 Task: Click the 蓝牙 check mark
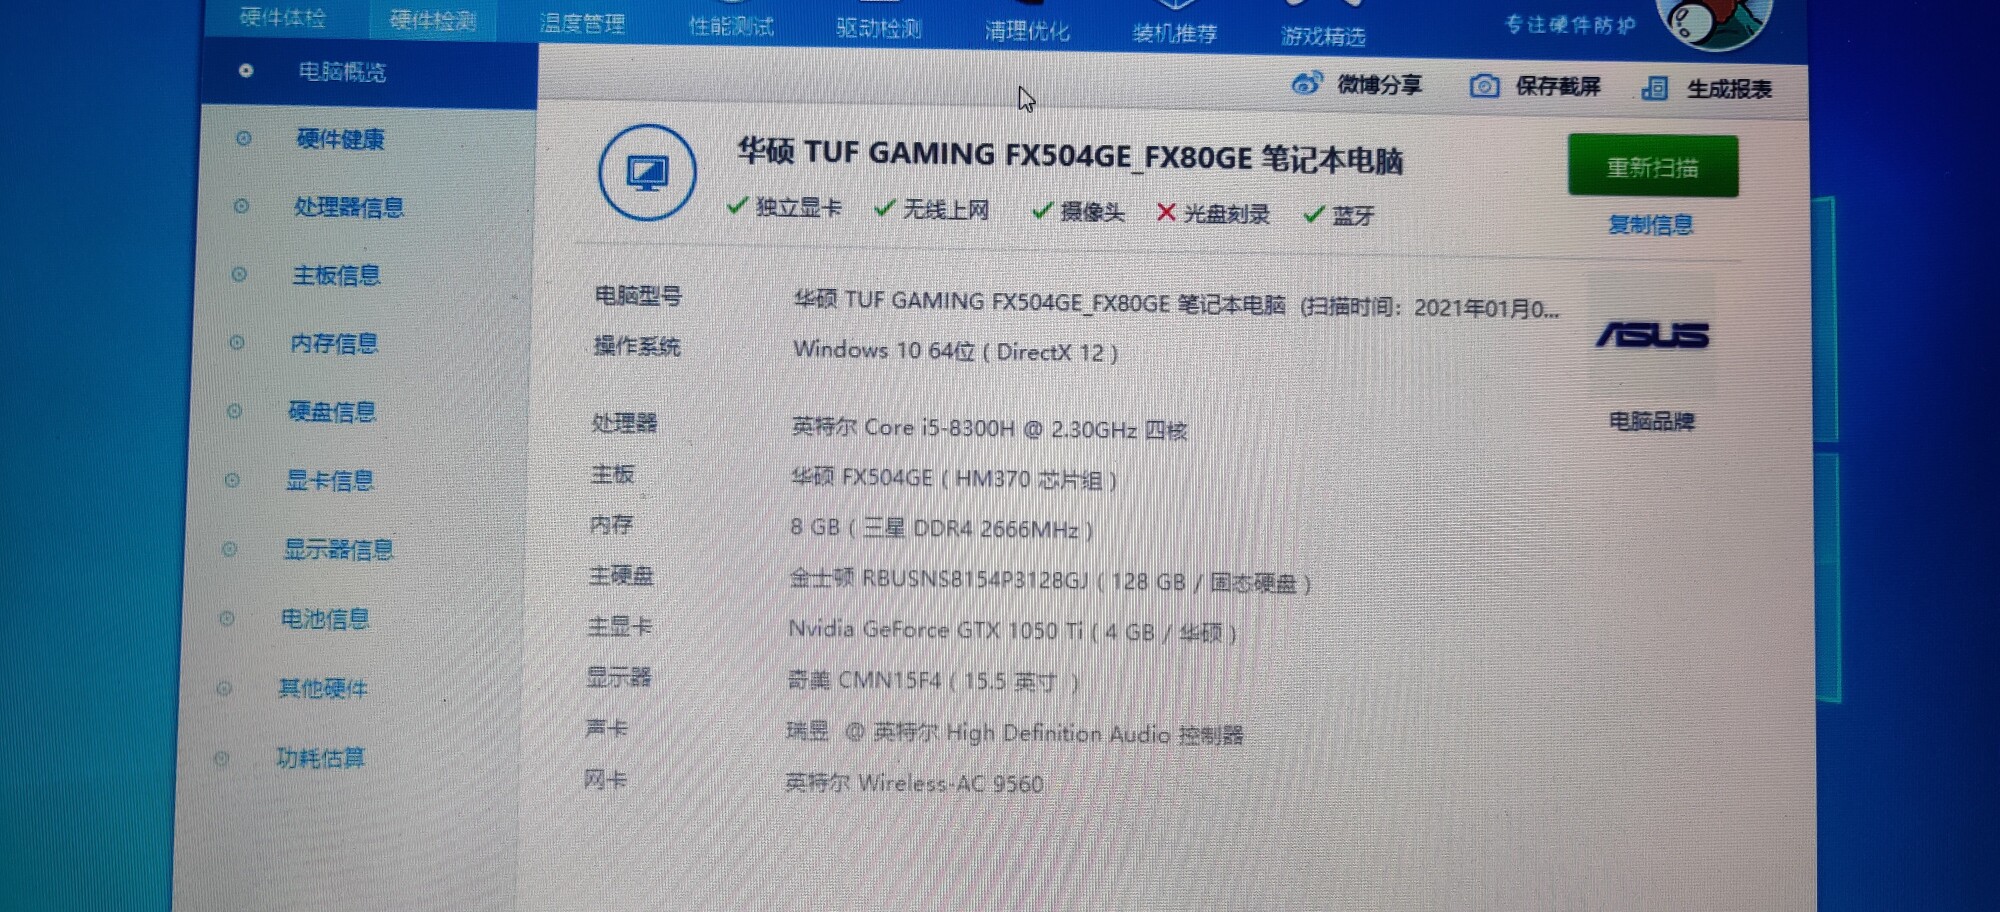[x=1314, y=214]
